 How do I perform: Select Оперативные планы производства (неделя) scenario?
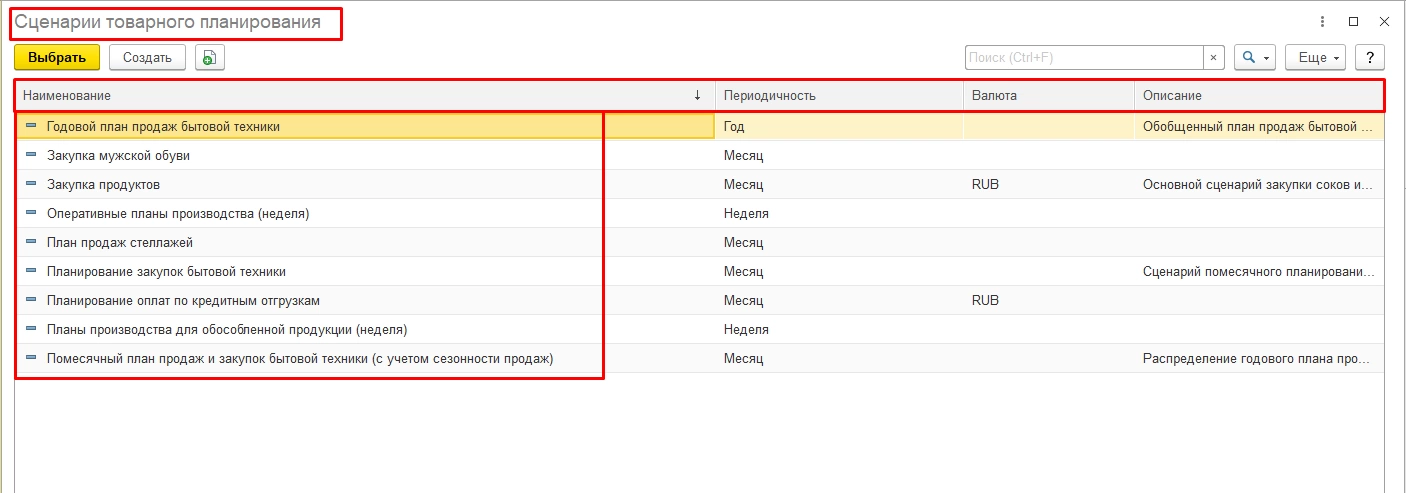(178, 214)
